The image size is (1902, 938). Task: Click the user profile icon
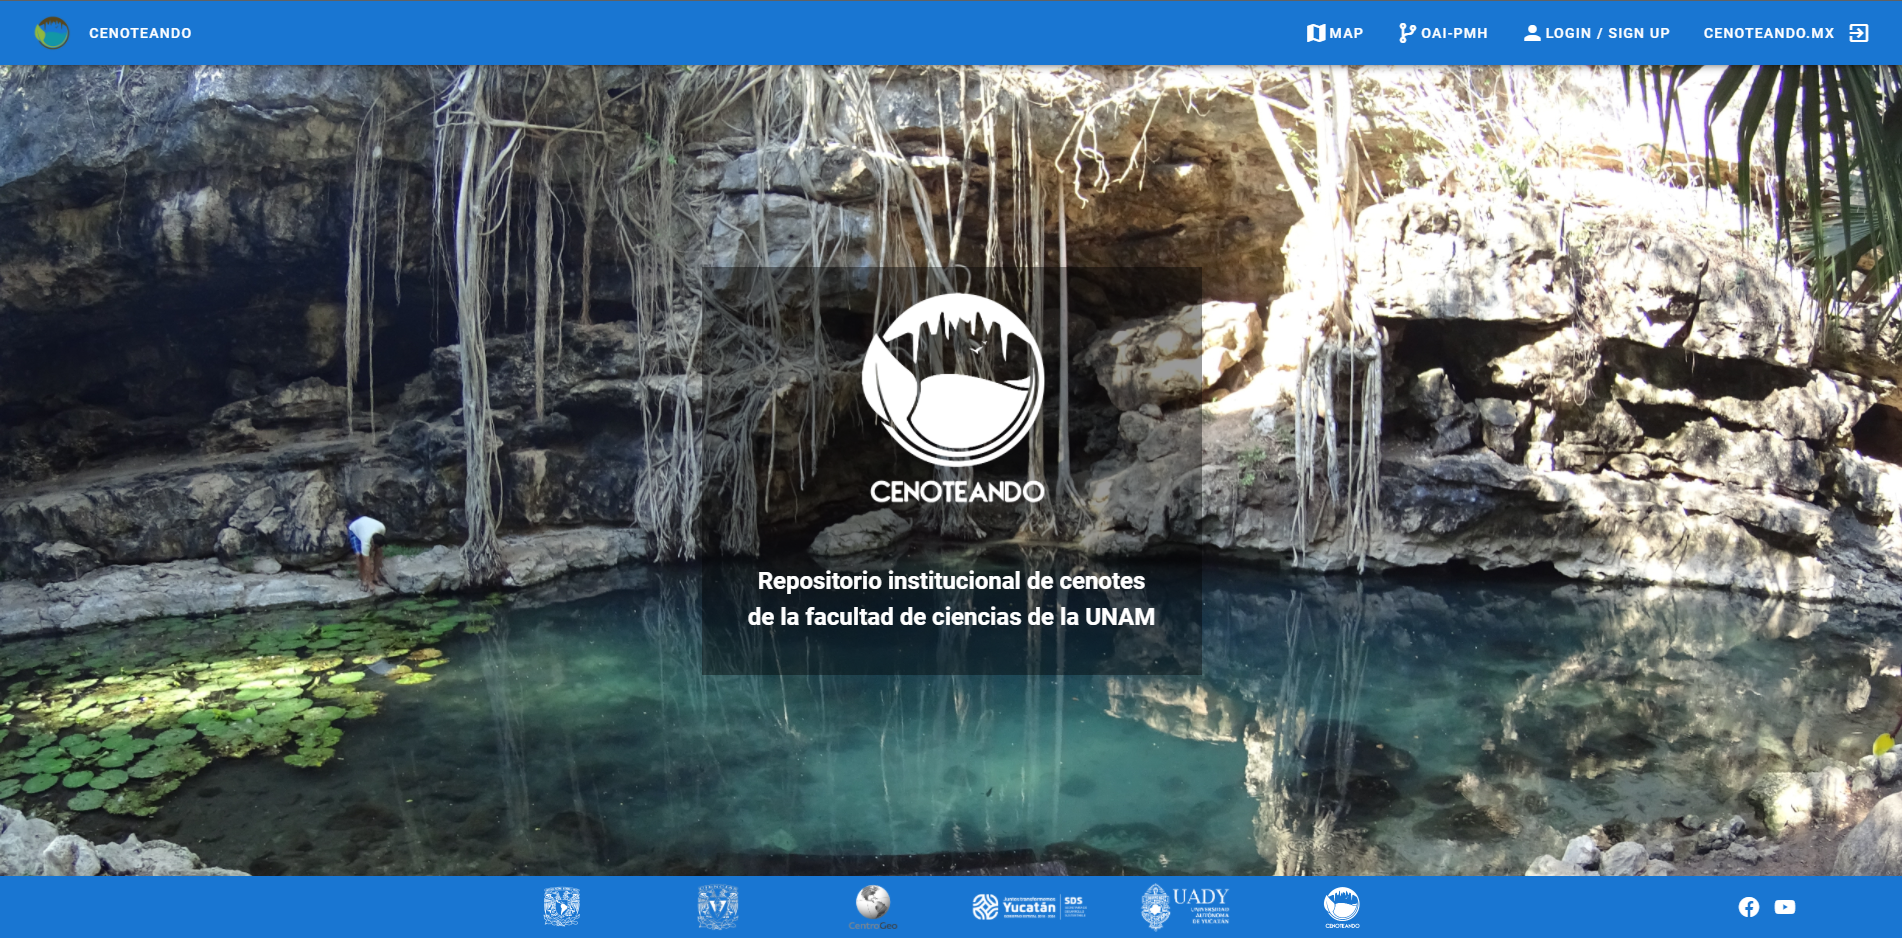[x=1532, y=33]
